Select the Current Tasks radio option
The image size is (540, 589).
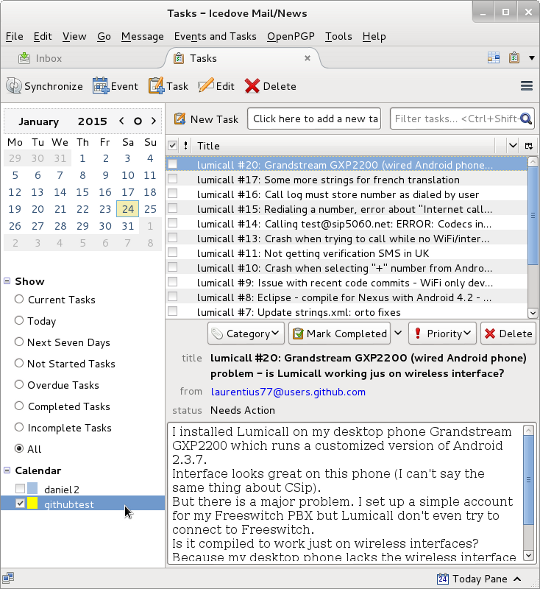click(19, 299)
